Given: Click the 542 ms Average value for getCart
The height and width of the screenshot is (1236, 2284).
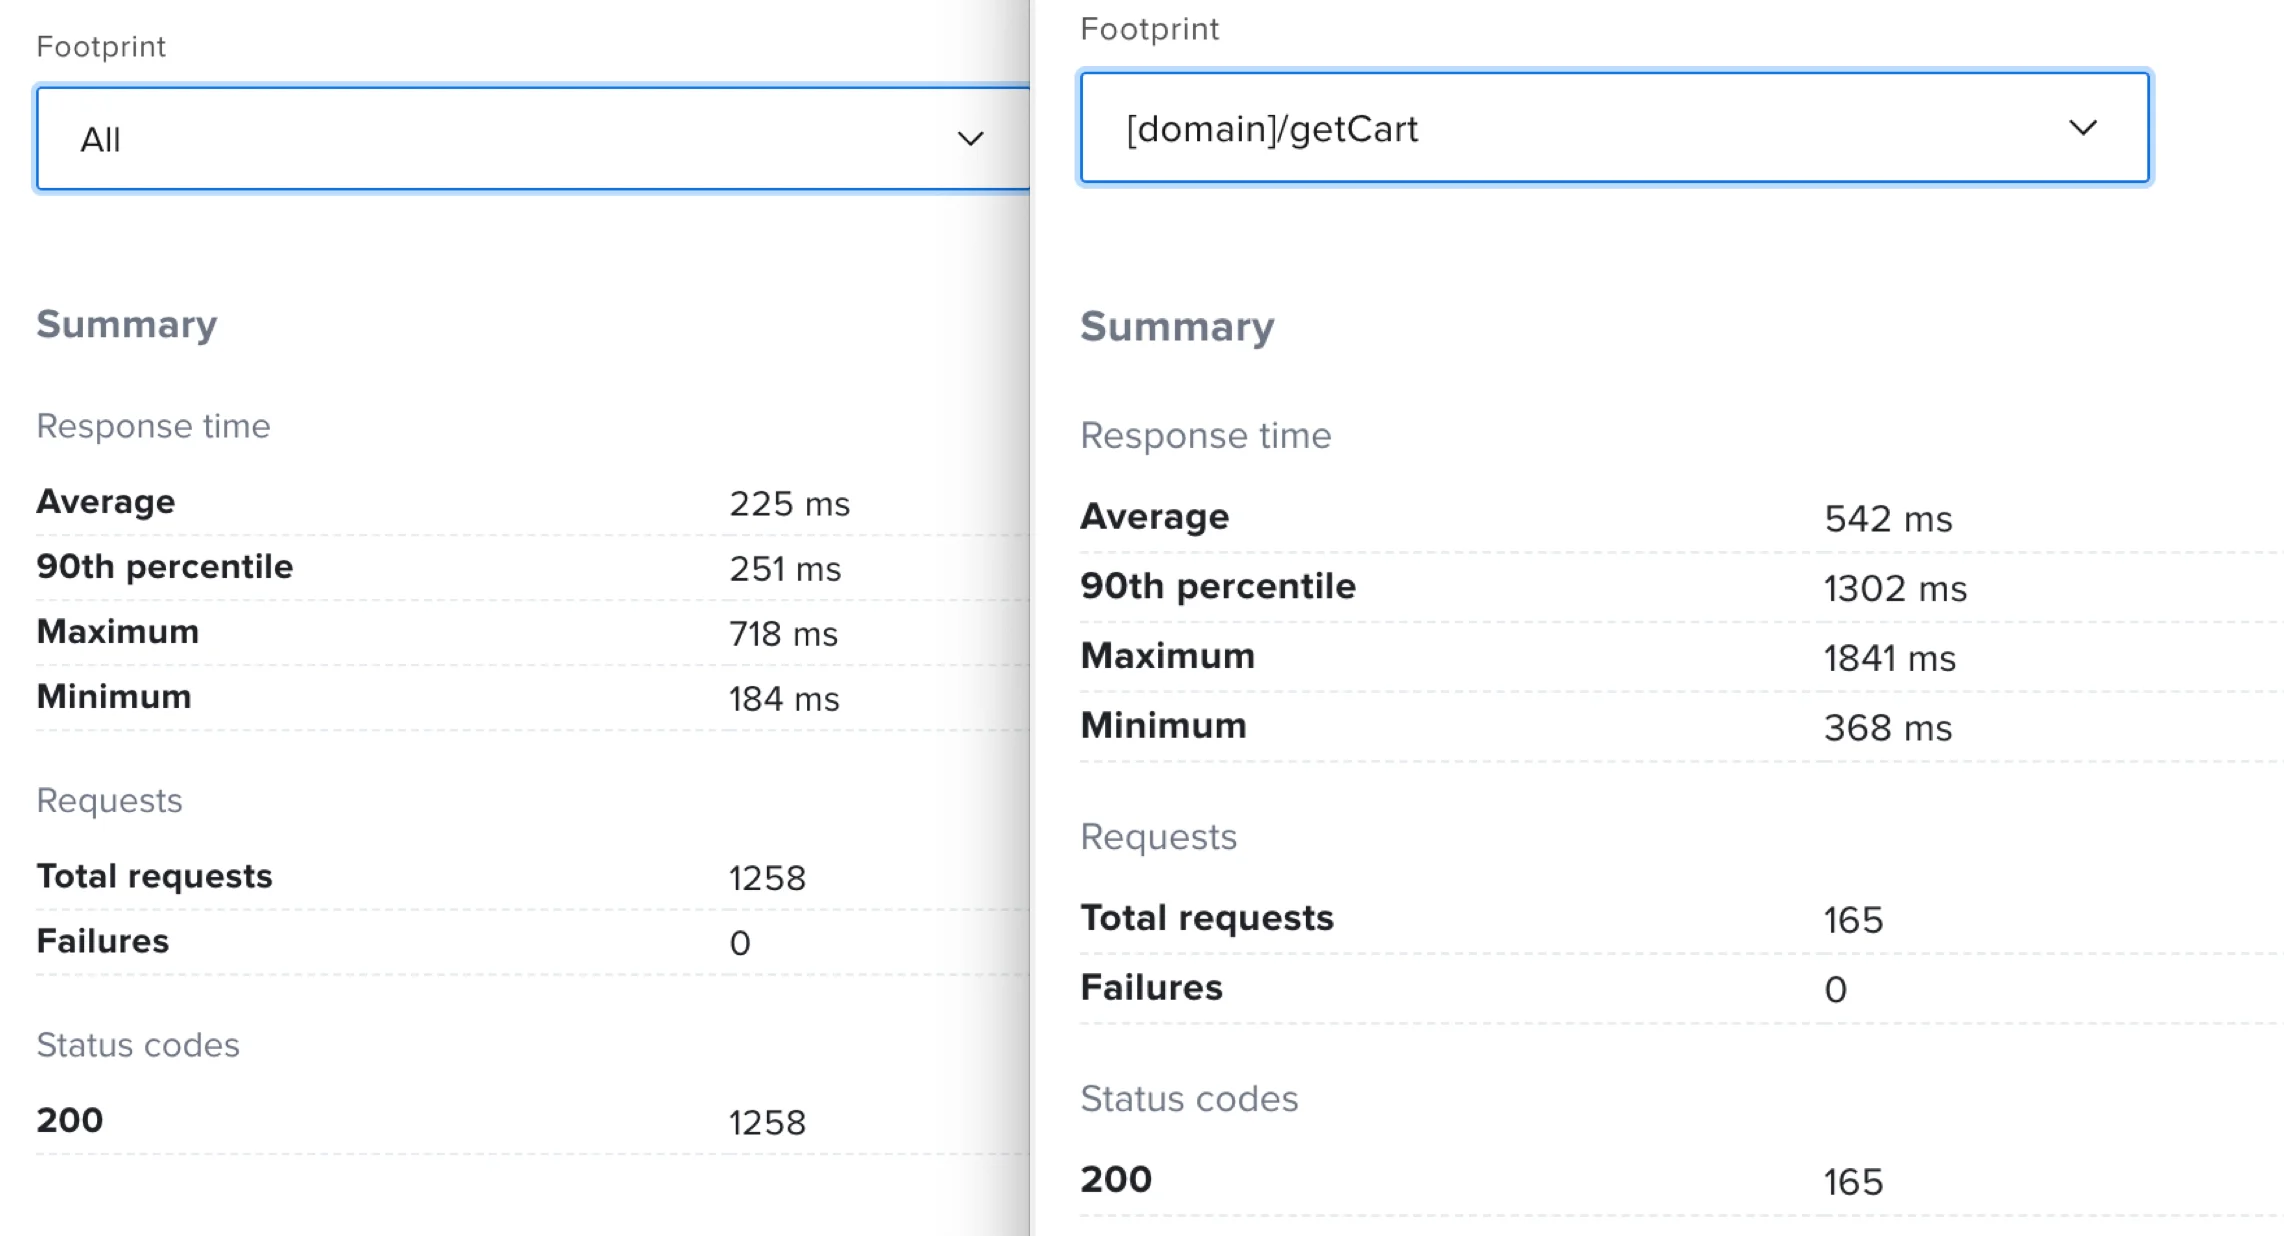Looking at the screenshot, I should pos(1888,518).
